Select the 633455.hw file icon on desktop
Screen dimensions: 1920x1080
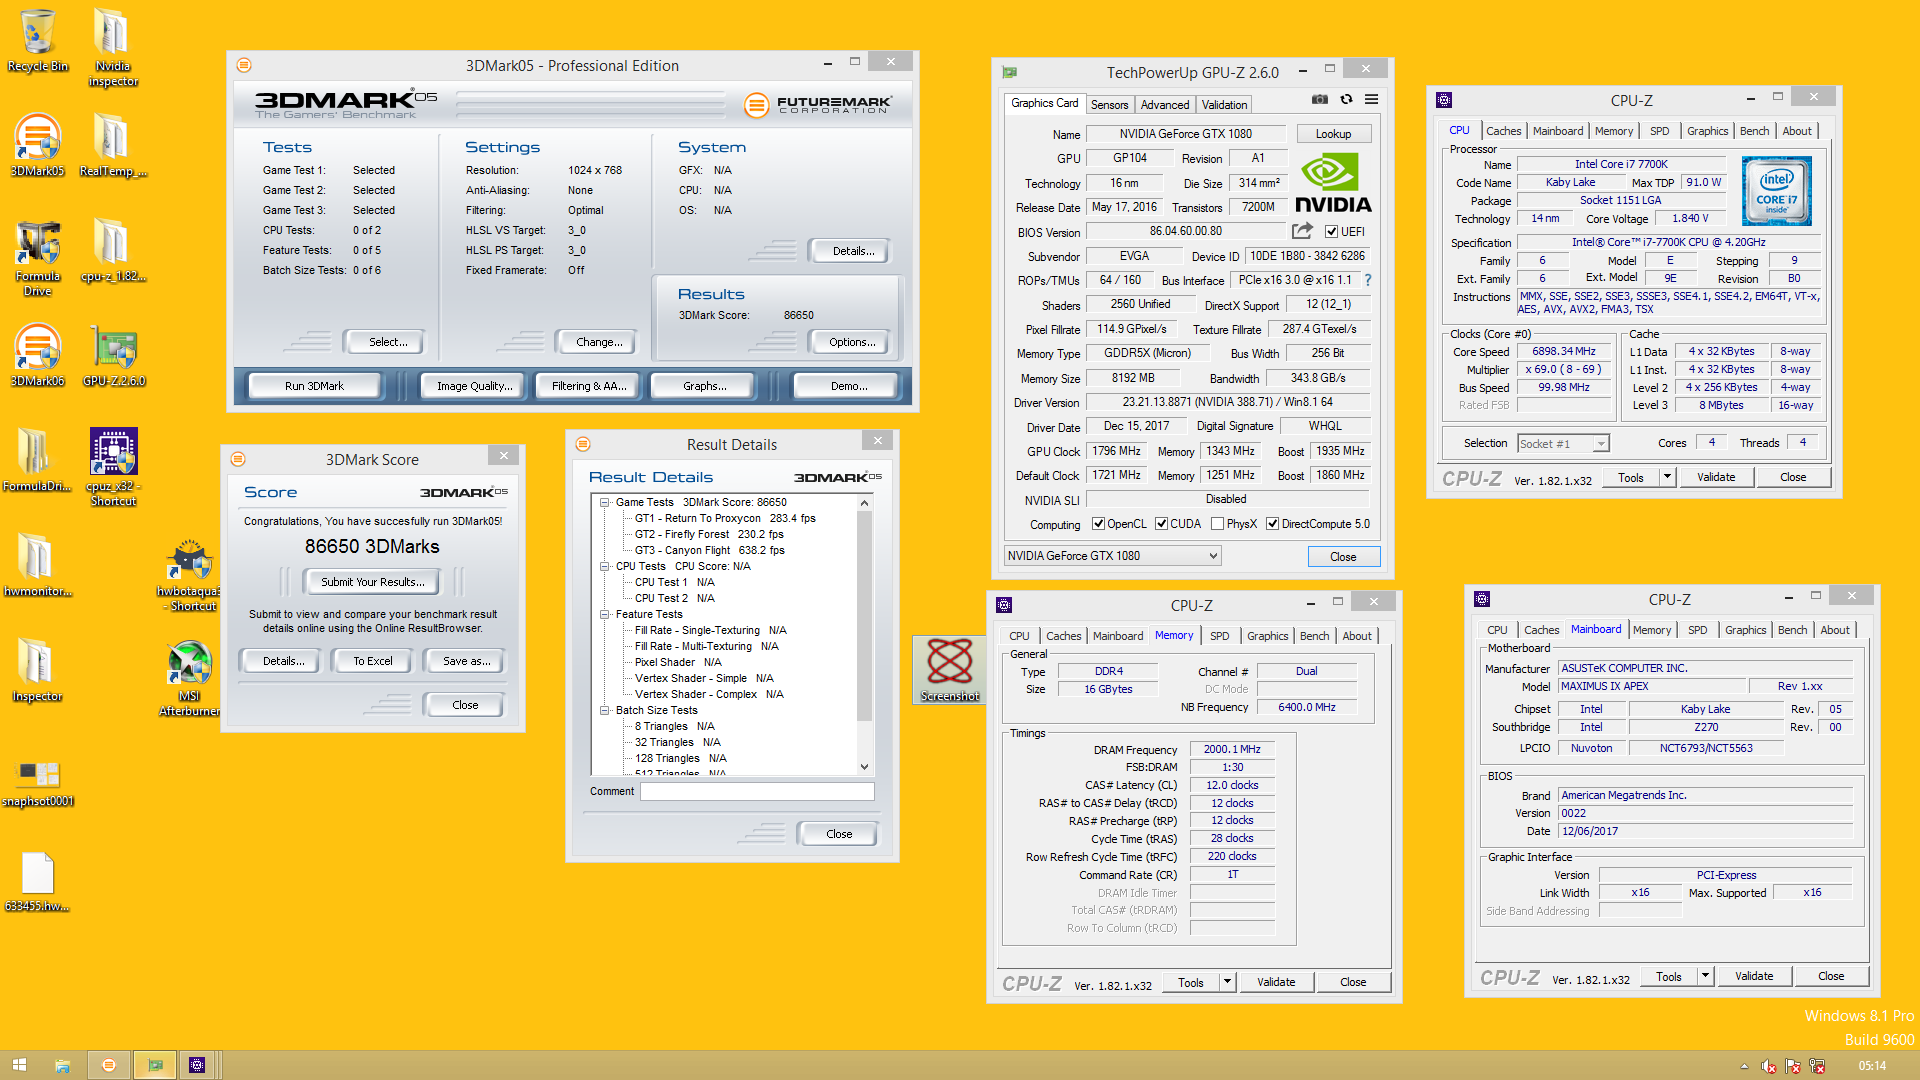(x=37, y=880)
